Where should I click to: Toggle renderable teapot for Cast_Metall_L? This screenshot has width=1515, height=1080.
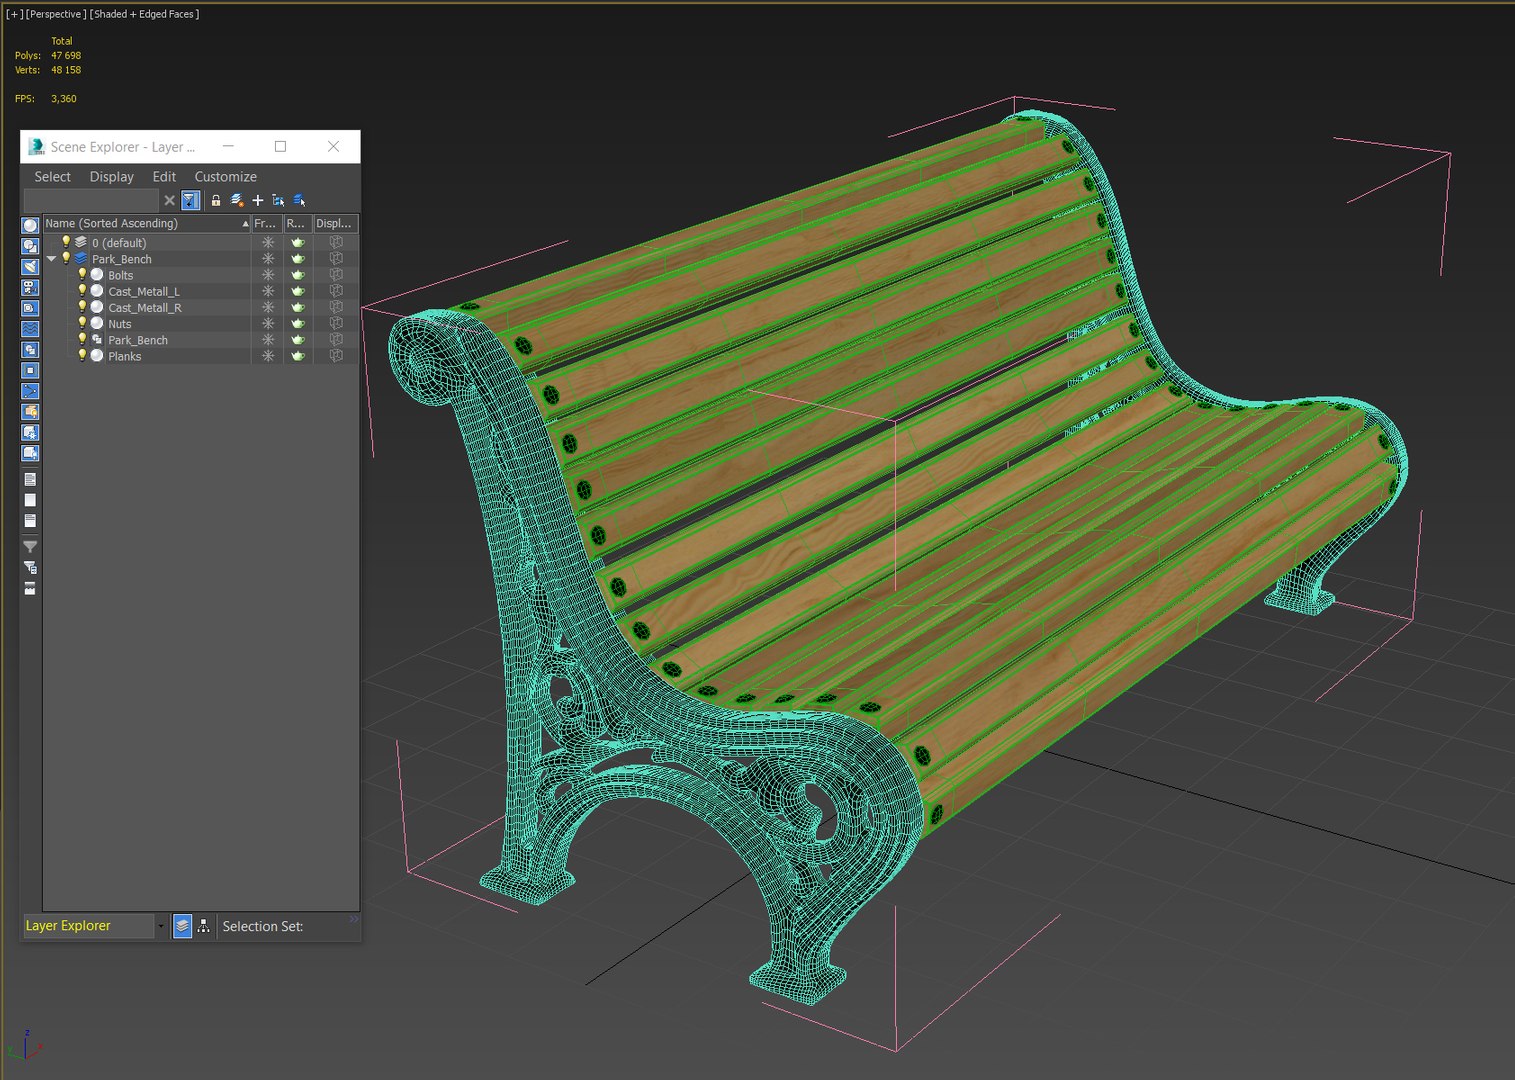click(297, 291)
